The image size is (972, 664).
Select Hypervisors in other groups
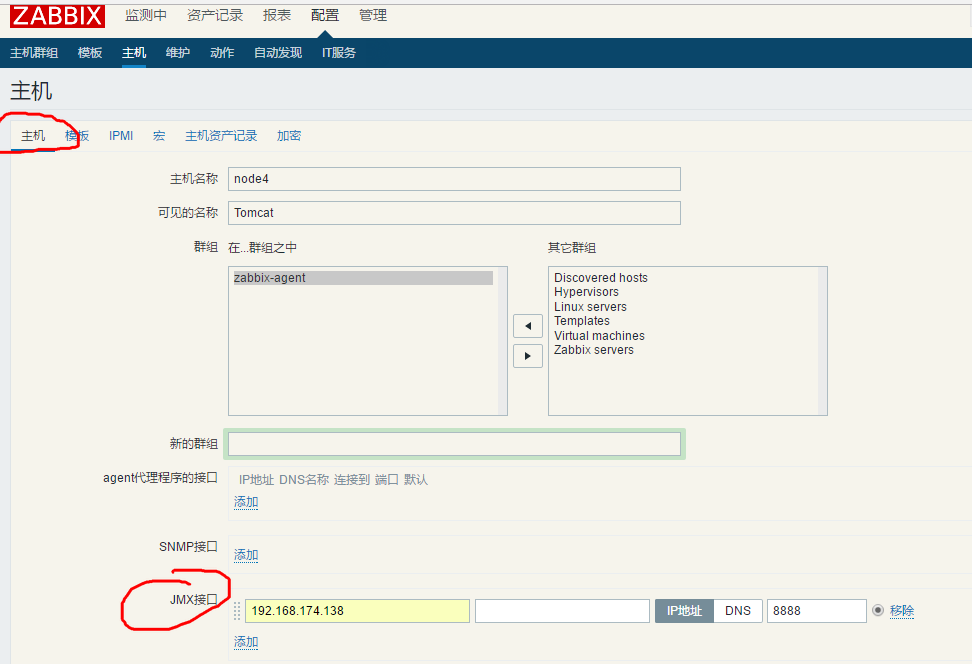tap(586, 292)
